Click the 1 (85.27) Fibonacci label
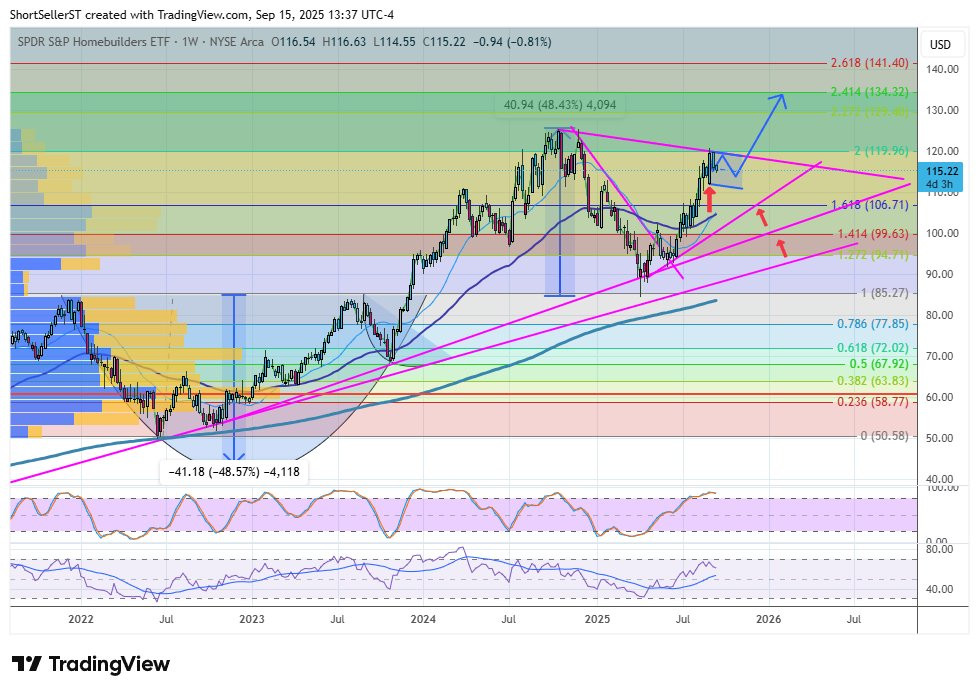This screenshot has height=694, width=979. coord(884,293)
